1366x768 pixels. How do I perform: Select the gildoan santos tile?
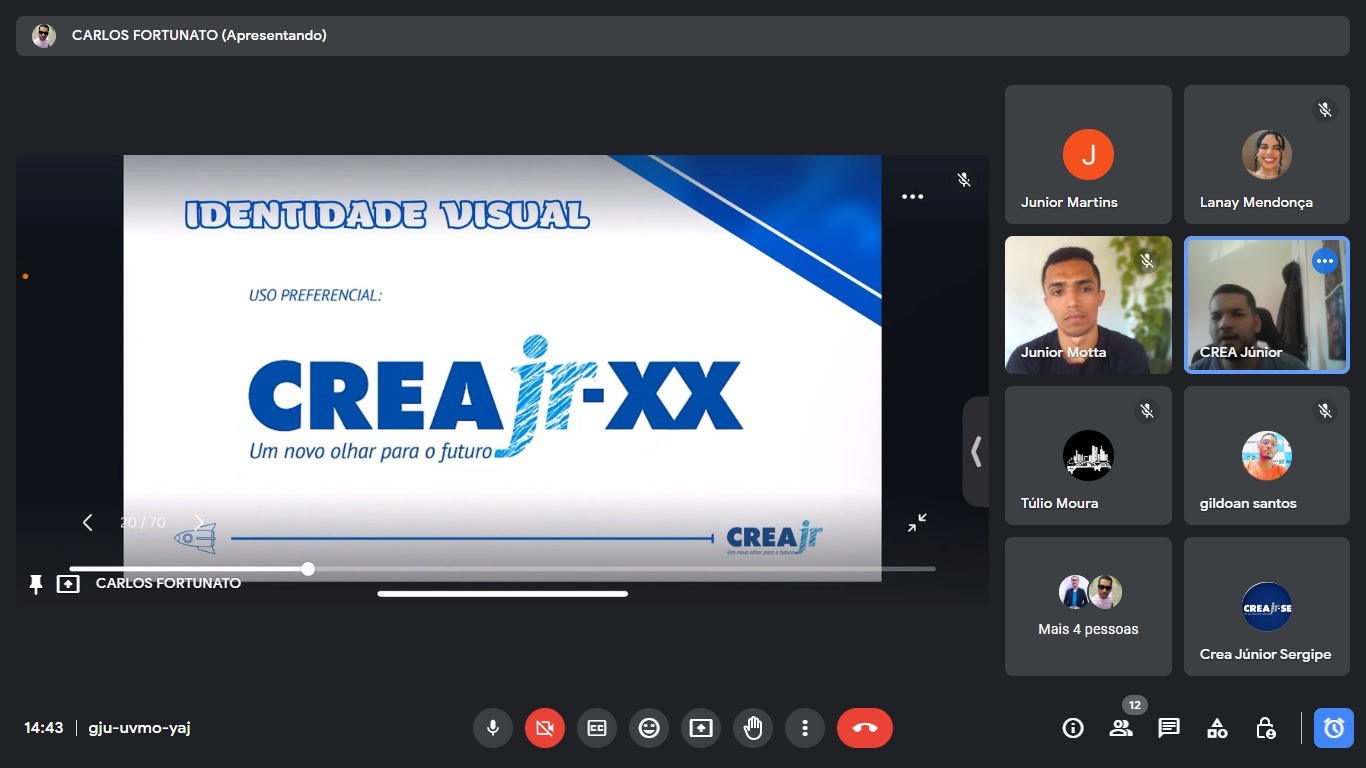pyautogui.click(x=1267, y=456)
